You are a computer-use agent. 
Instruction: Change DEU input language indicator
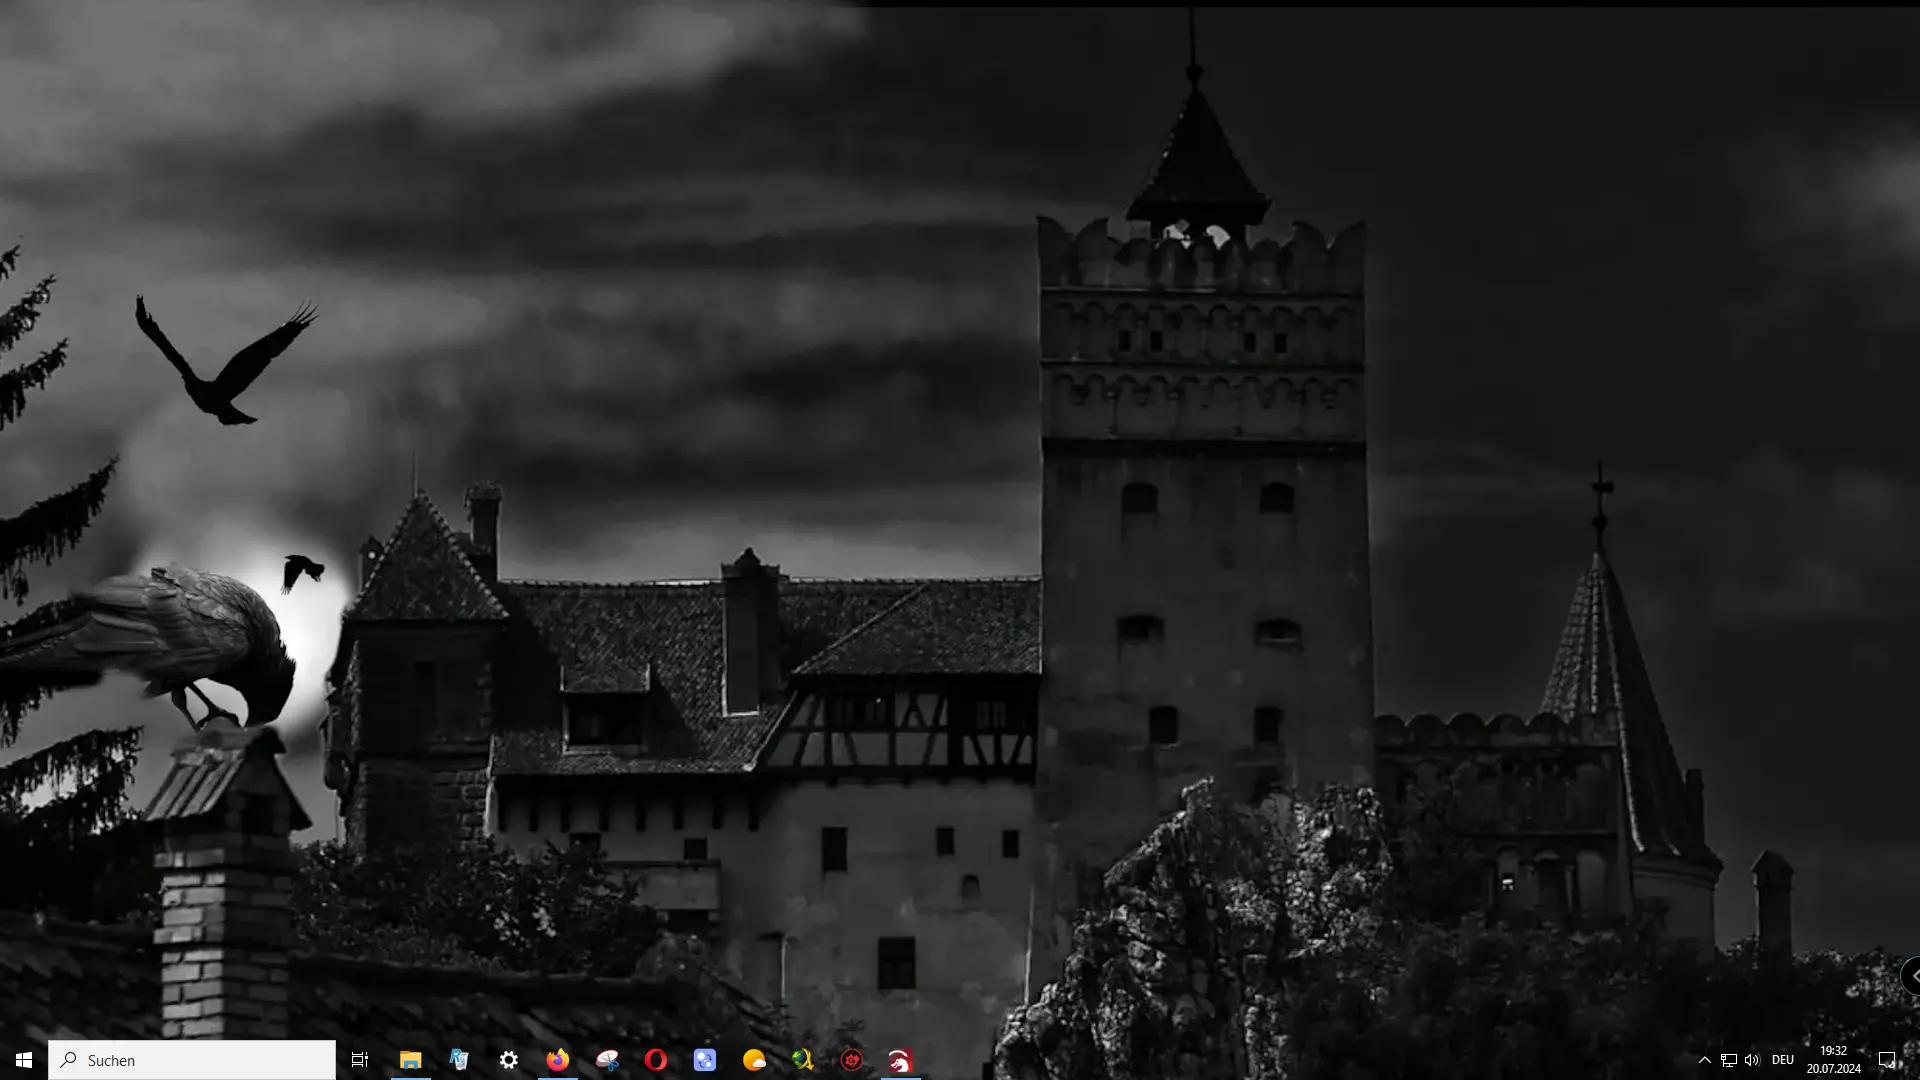coord(1783,1060)
